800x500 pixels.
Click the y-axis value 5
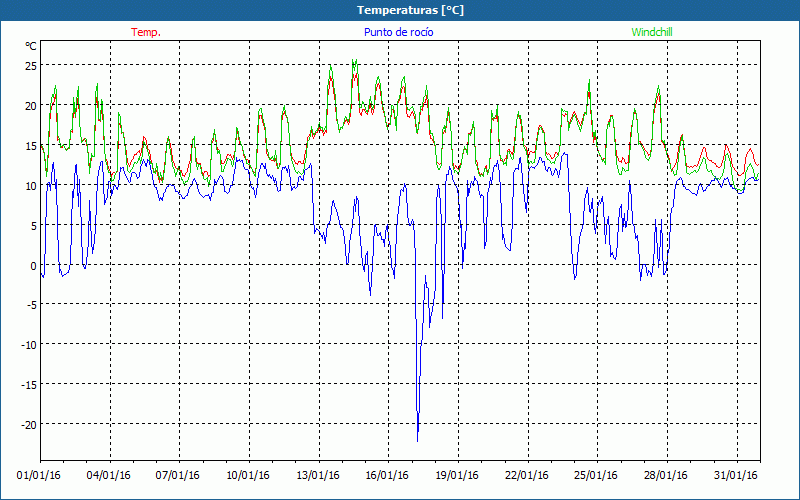tap(34, 225)
